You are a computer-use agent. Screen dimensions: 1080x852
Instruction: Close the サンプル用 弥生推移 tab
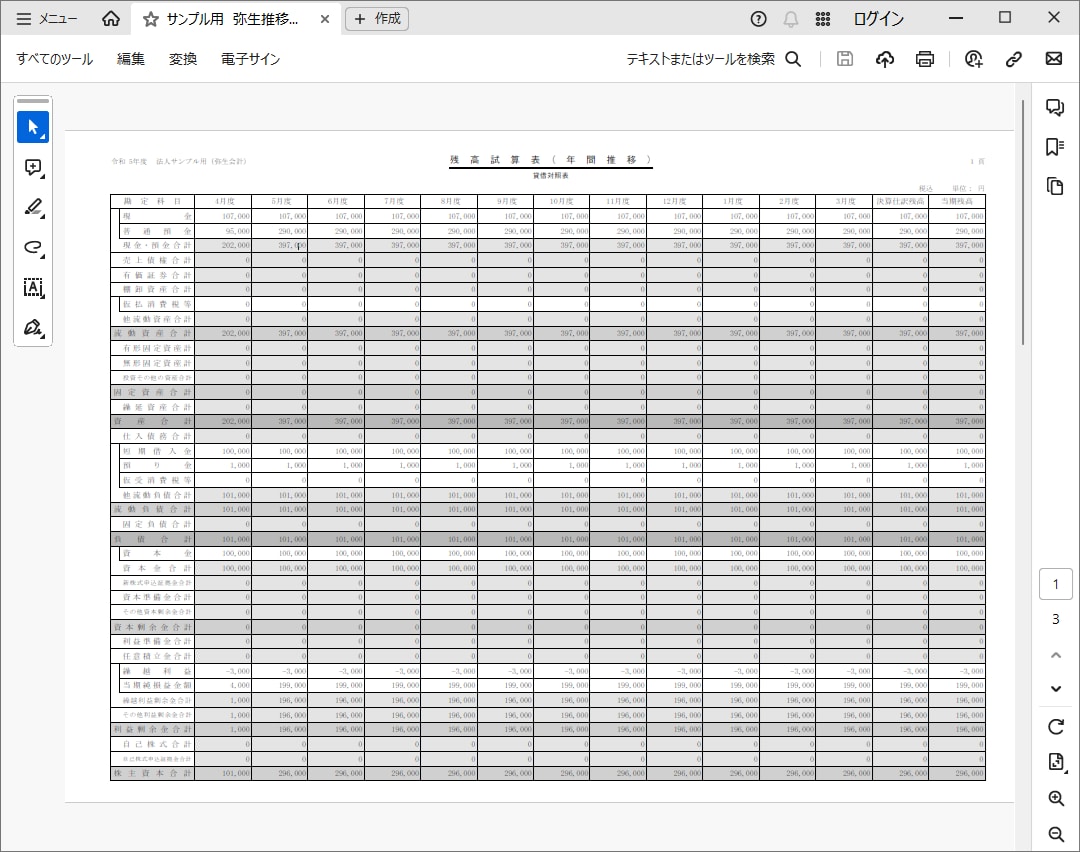click(x=325, y=19)
